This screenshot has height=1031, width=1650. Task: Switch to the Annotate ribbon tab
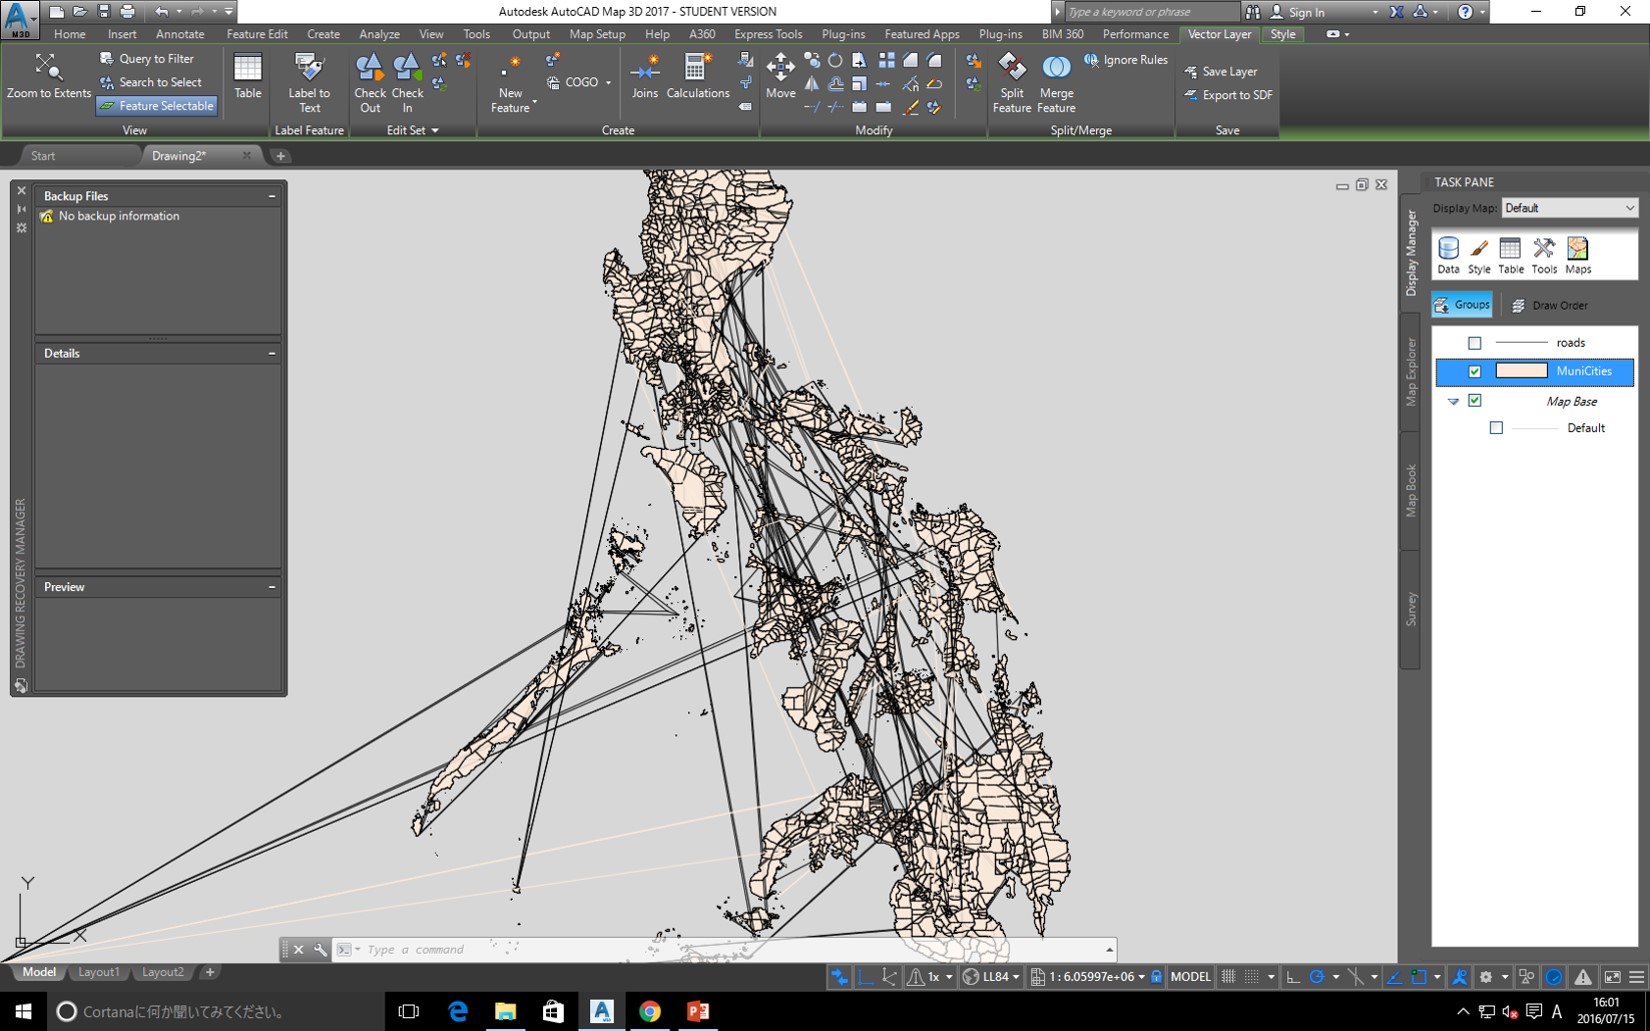[x=180, y=33]
